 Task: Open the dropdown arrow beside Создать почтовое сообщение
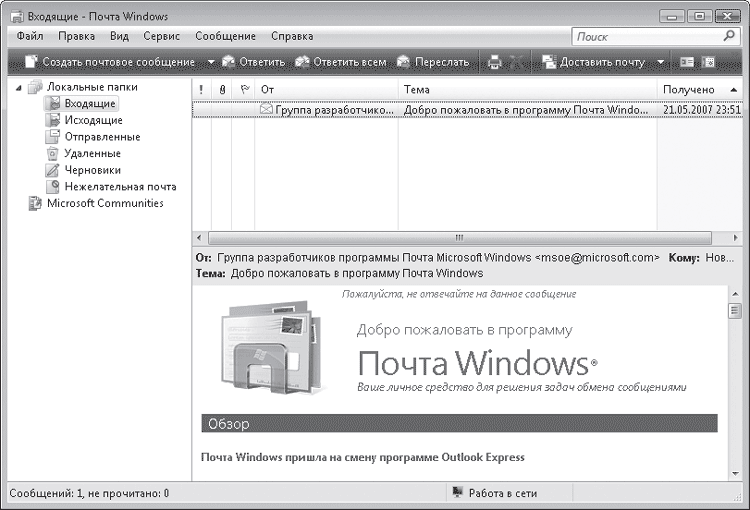click(x=211, y=62)
